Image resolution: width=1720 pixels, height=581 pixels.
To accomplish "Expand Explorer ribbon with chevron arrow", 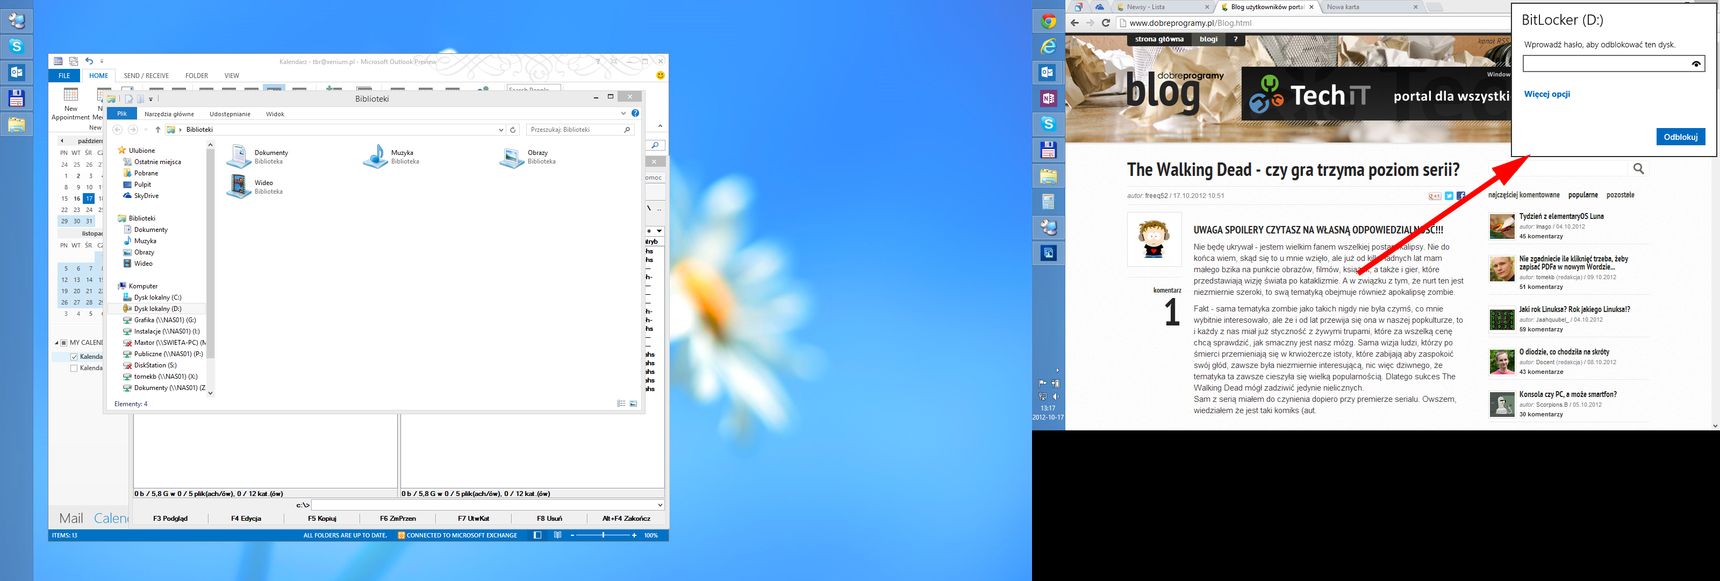I will point(624,113).
